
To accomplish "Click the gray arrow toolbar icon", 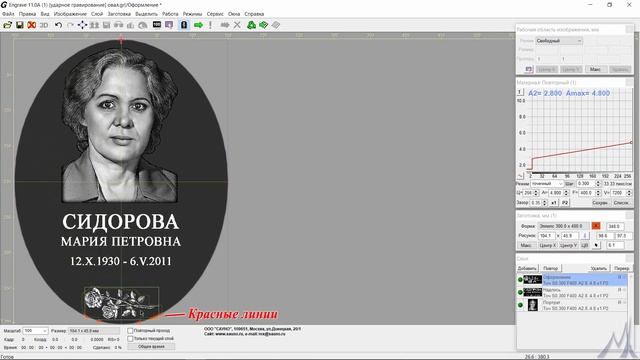I will [225, 25].
